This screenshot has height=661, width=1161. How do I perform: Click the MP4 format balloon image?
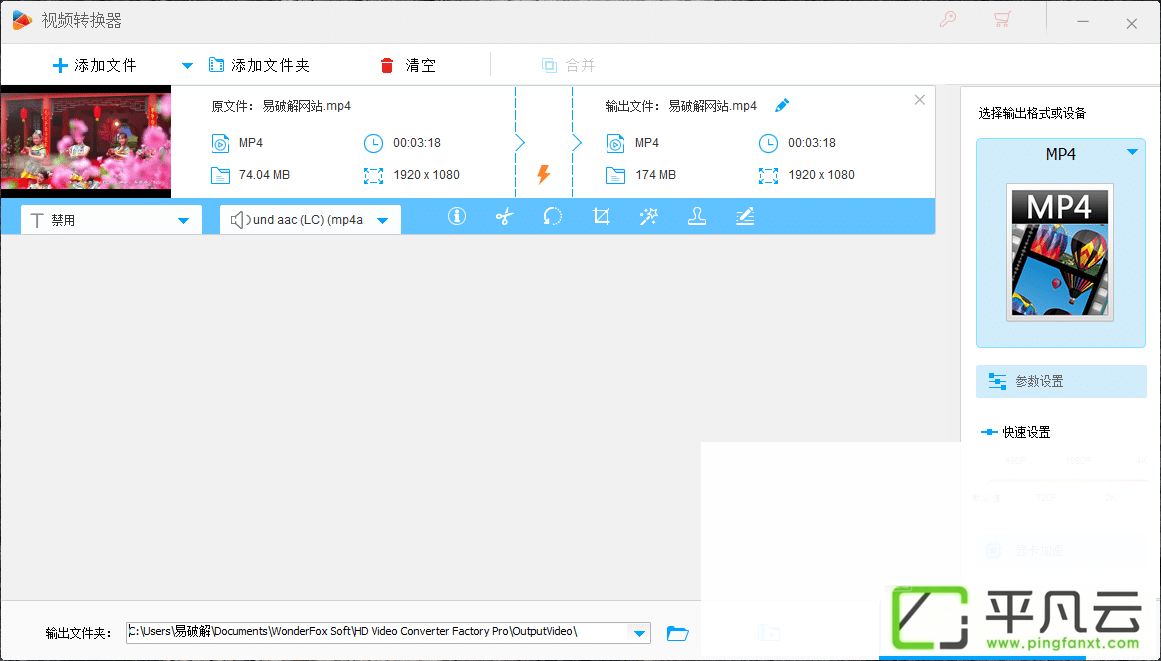pyautogui.click(x=1060, y=252)
